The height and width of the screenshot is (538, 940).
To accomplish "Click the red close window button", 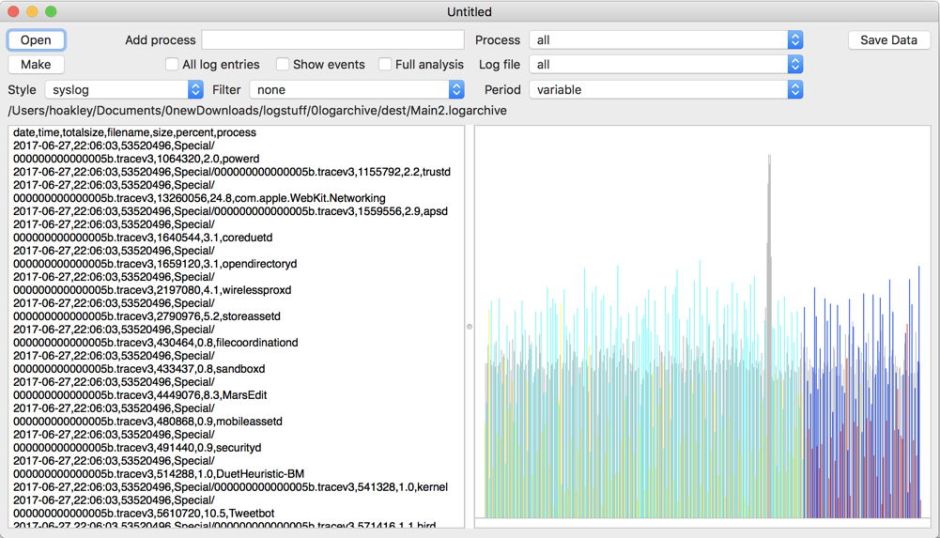I will [x=13, y=12].
